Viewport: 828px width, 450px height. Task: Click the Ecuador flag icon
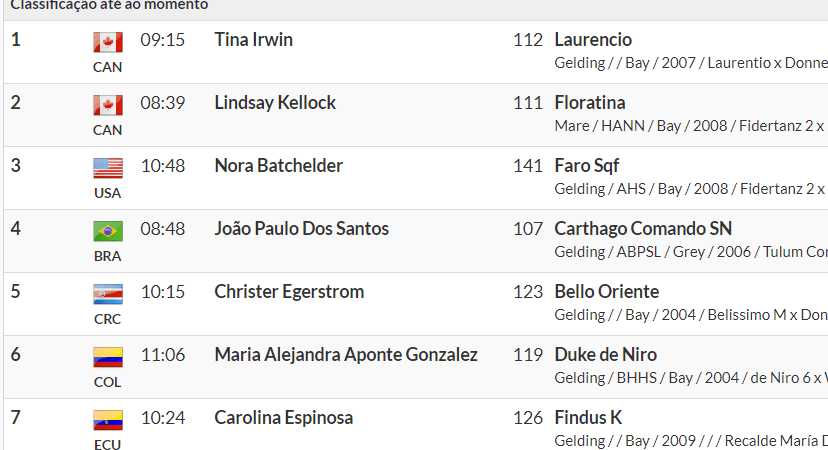point(107,420)
